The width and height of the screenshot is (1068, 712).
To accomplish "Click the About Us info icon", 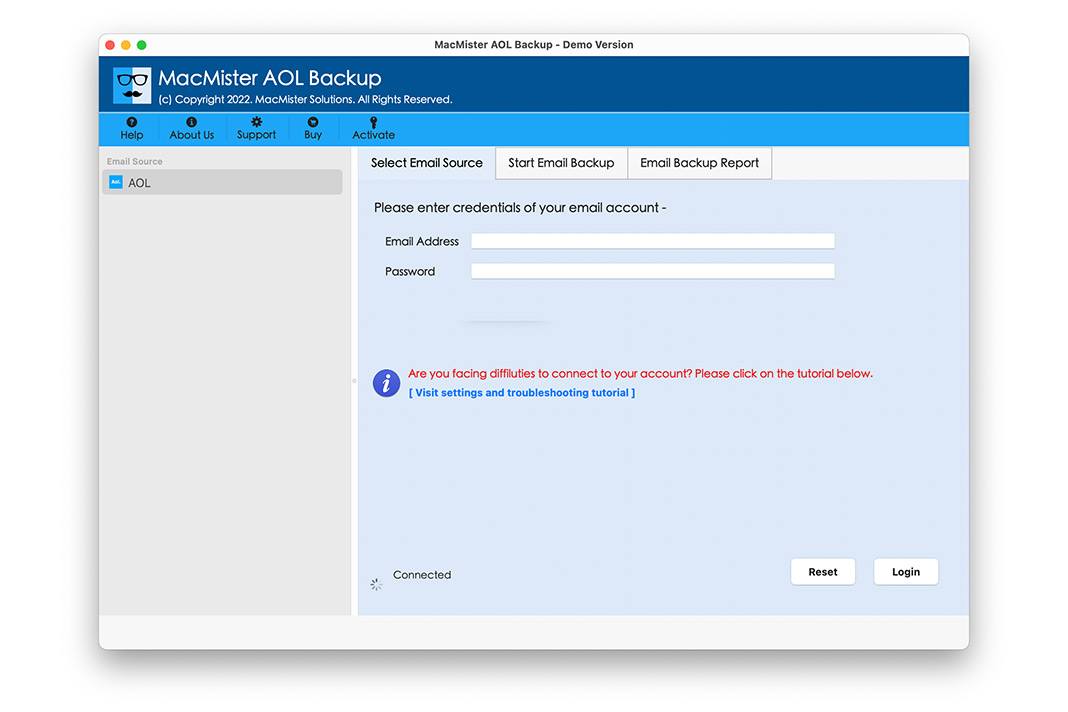I will click(x=191, y=122).
